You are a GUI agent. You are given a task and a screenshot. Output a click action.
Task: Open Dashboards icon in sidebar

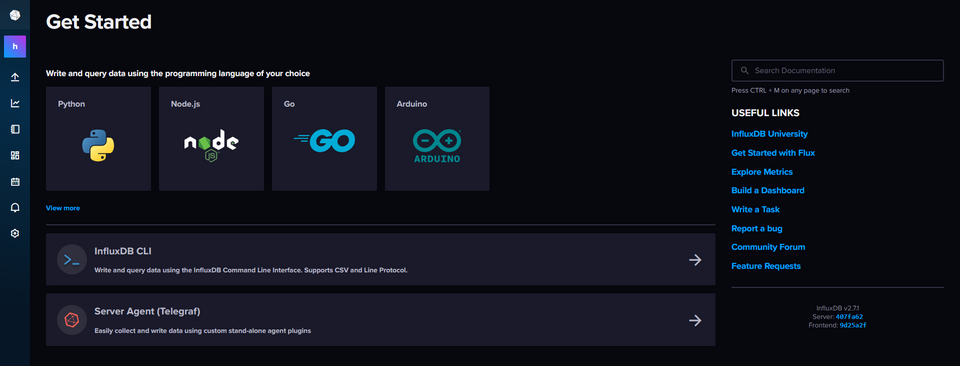pos(15,155)
